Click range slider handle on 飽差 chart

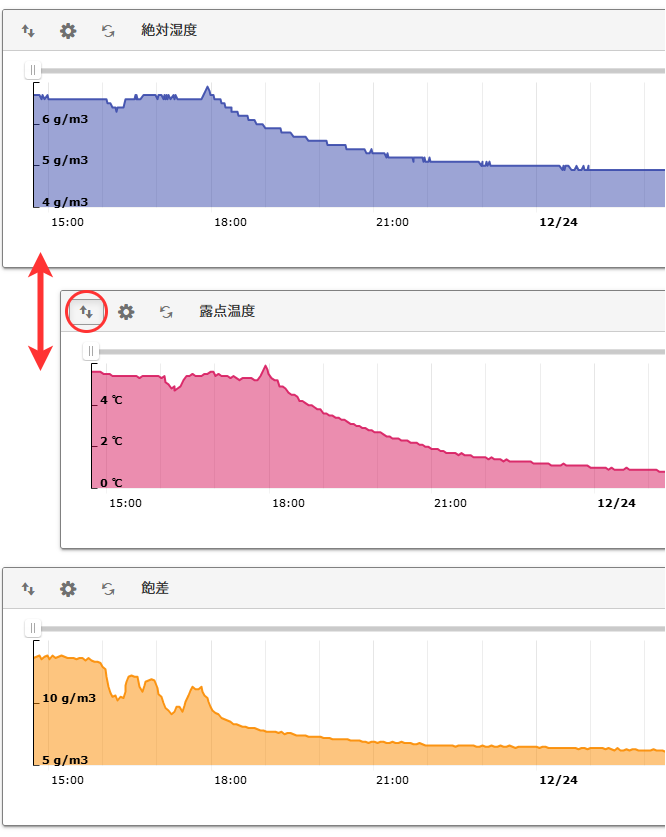point(33,628)
